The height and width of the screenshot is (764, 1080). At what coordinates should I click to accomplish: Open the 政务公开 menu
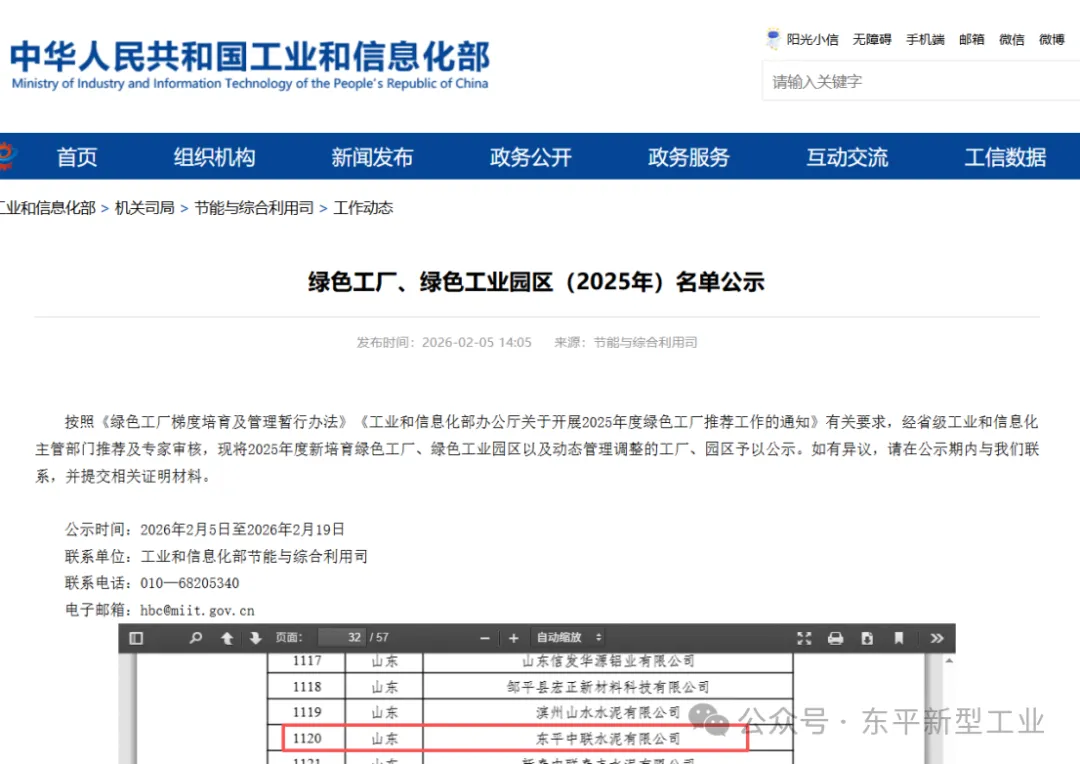click(x=530, y=157)
